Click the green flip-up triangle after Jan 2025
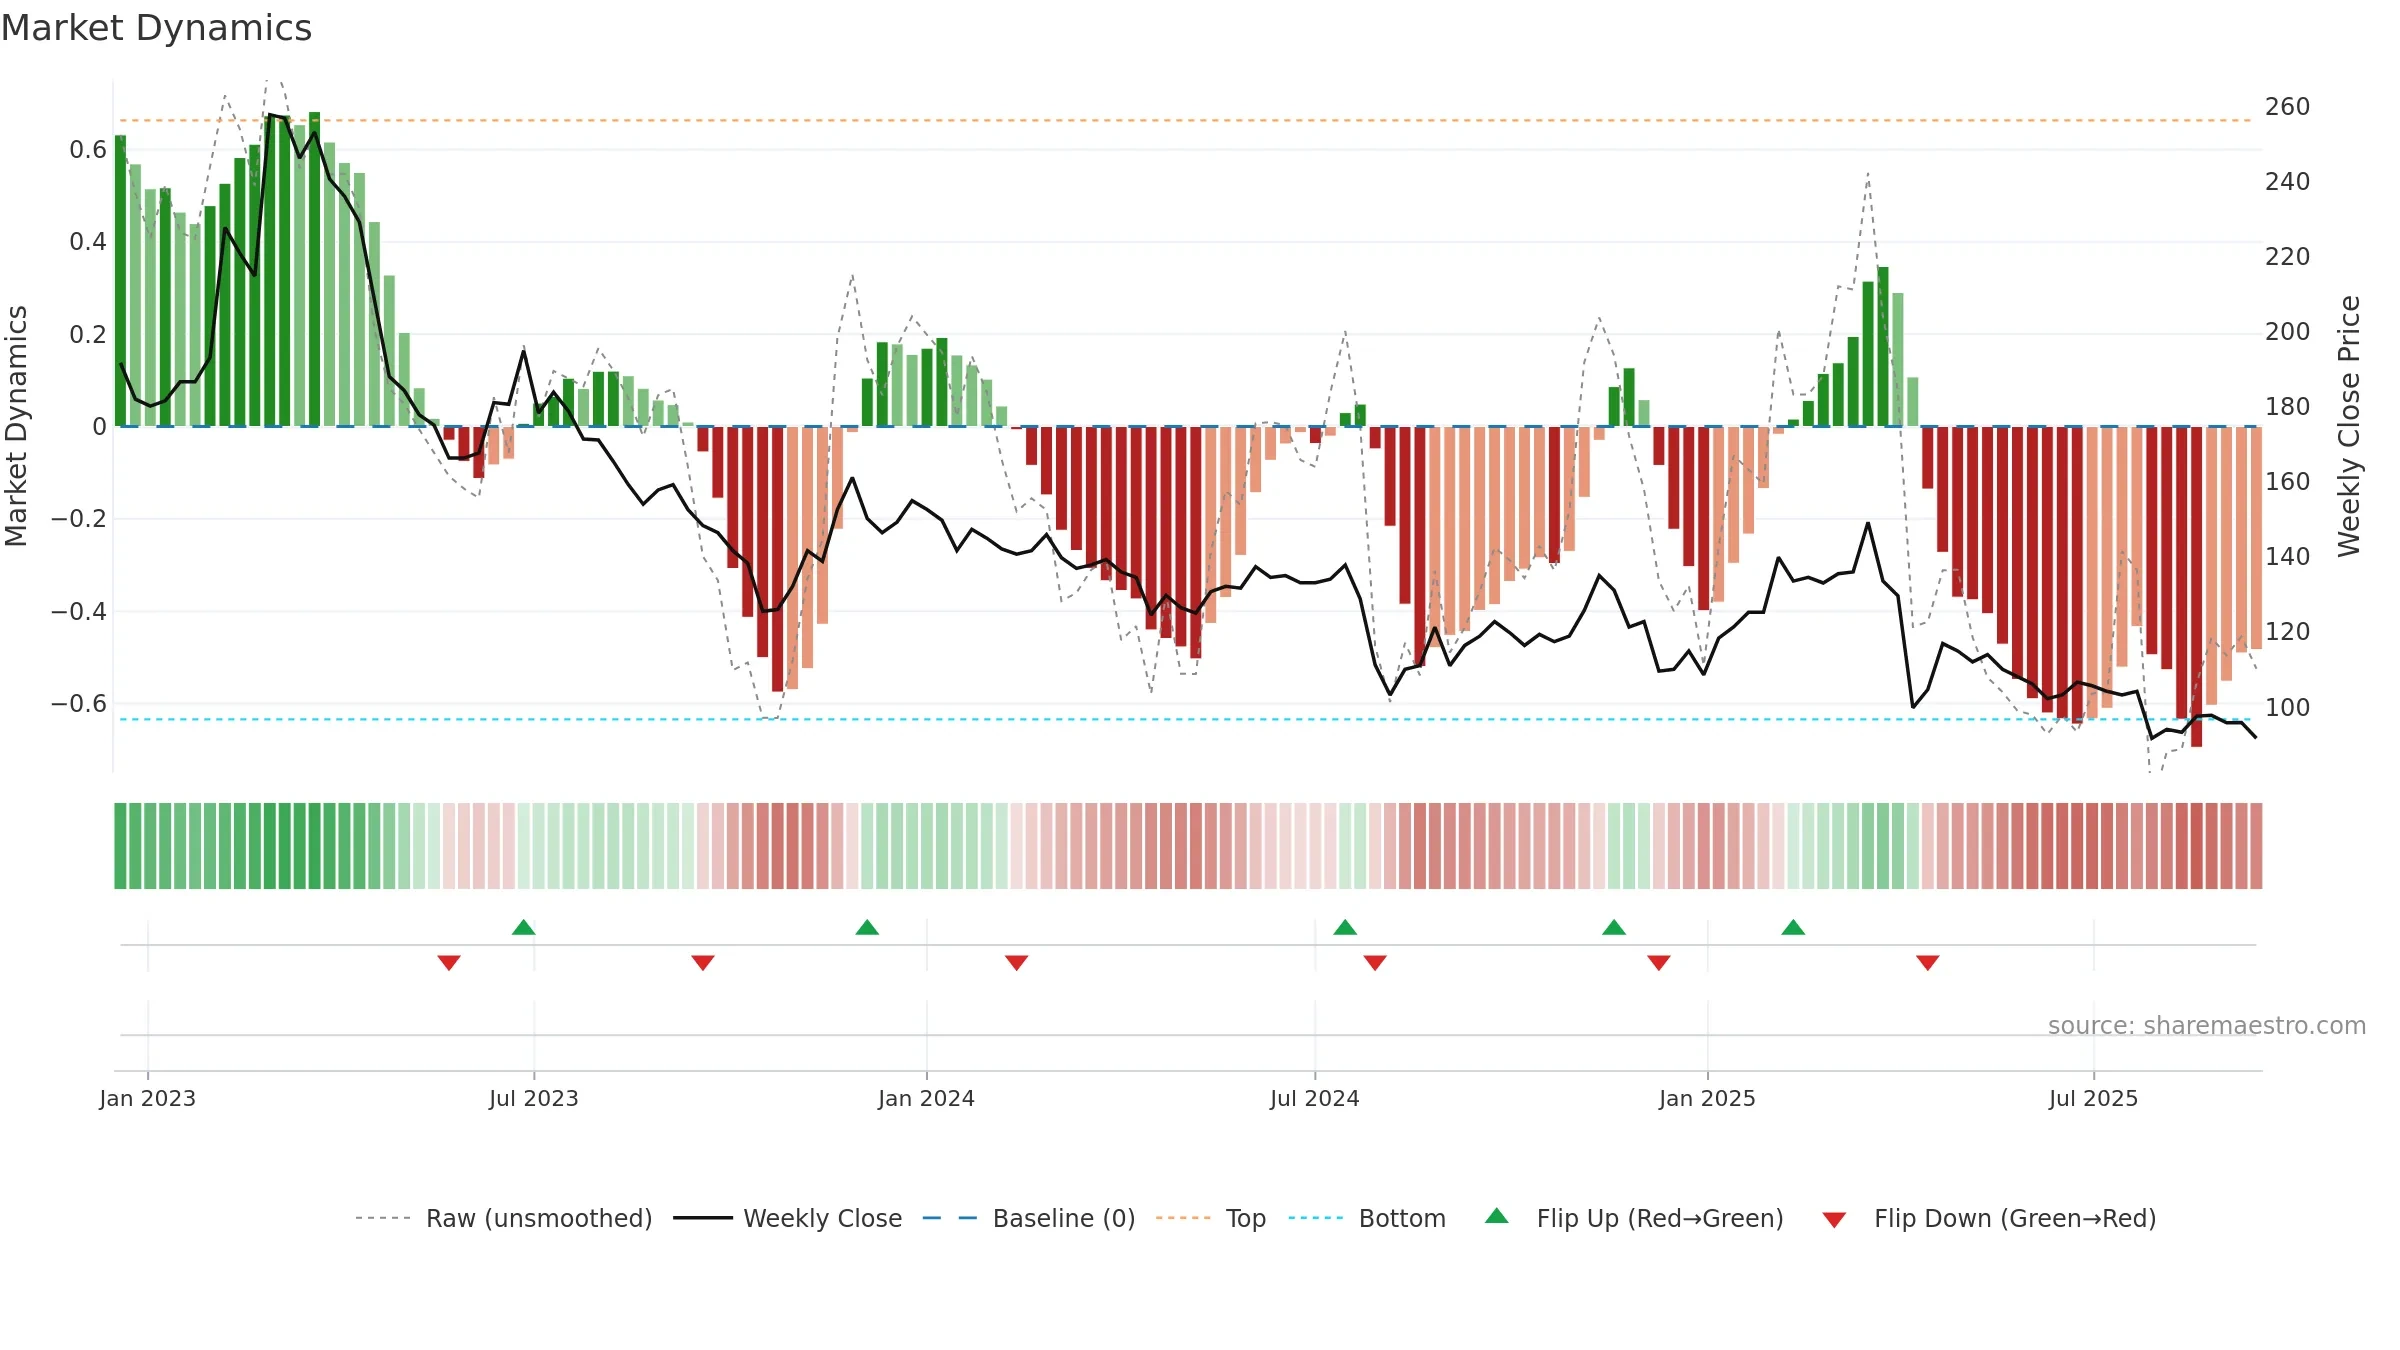Image resolution: width=2400 pixels, height=1350 pixels. 1793,927
